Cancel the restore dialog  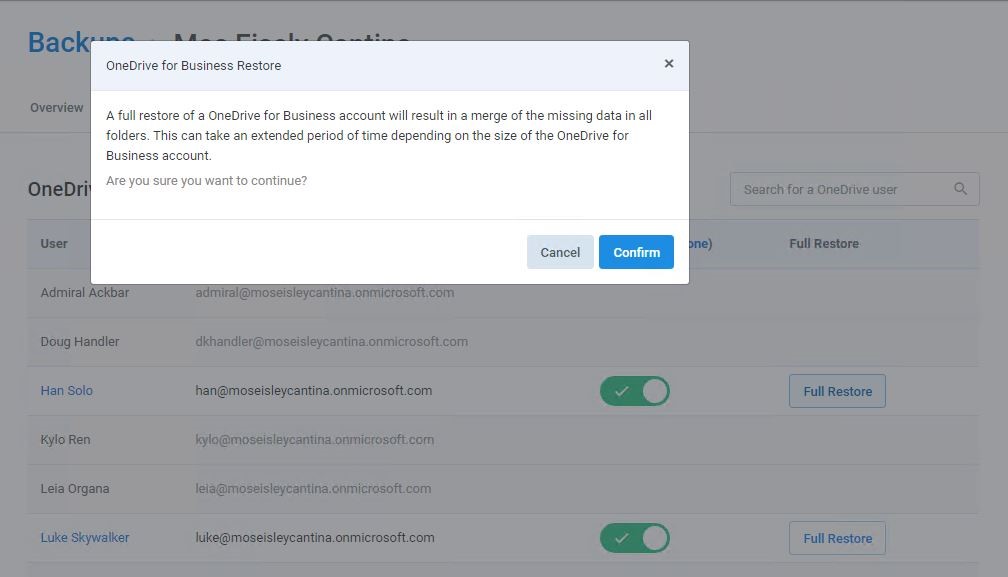pyautogui.click(x=560, y=252)
